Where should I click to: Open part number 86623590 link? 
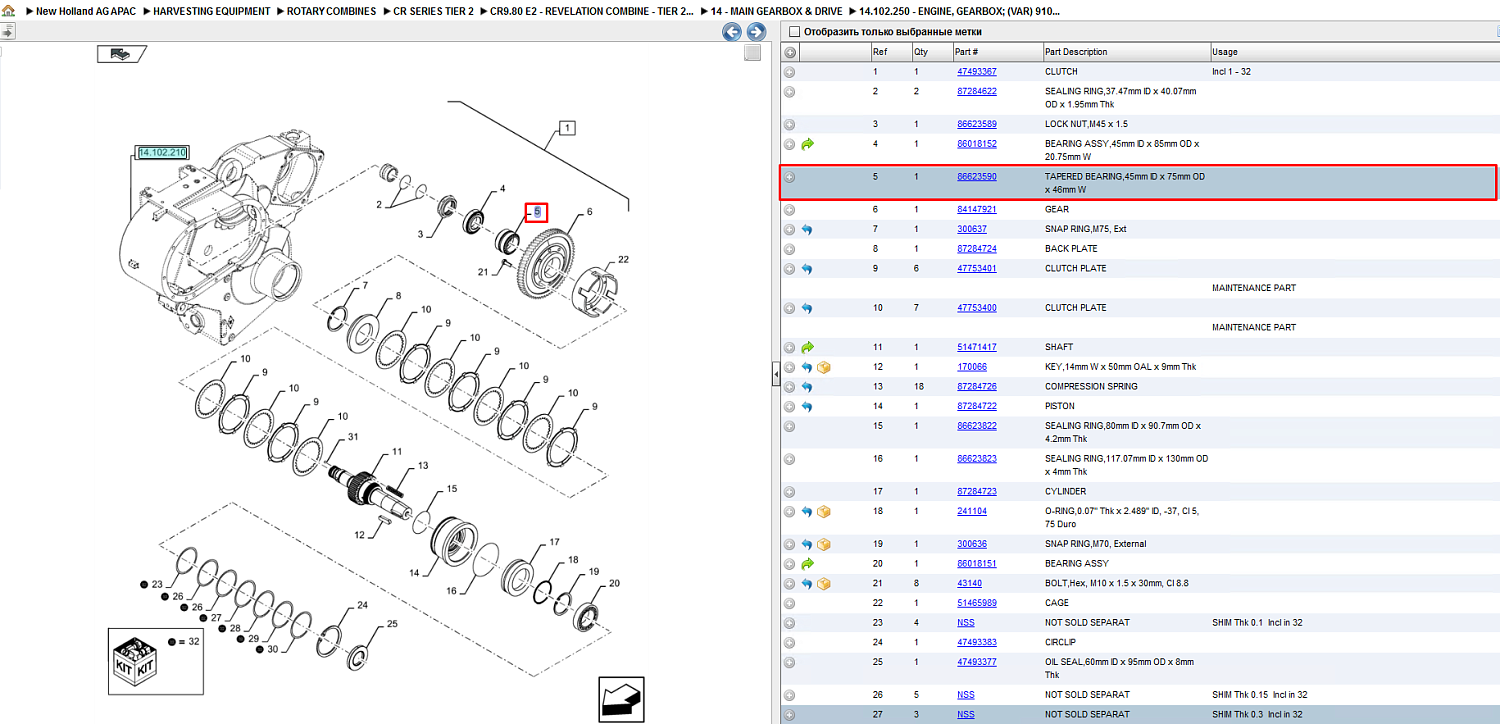coord(977,177)
